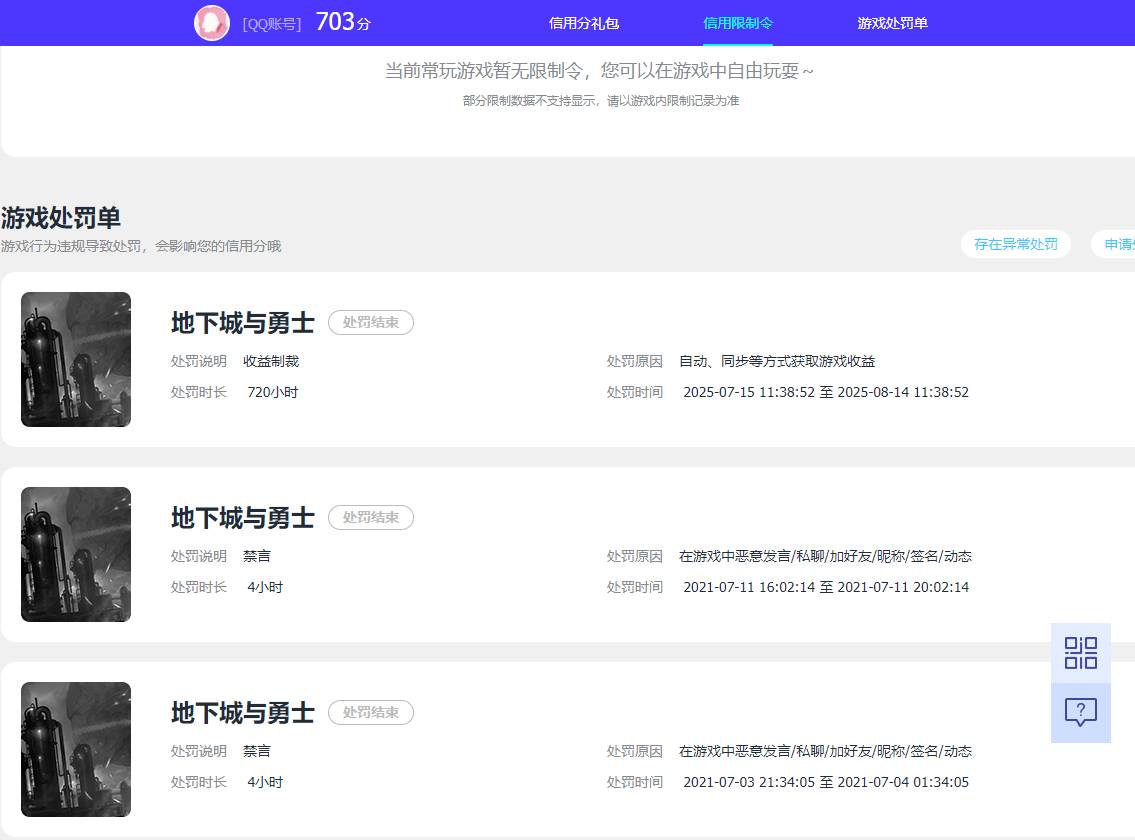Click the 720小时 penalty duration text
1135x840 pixels.
click(x=273, y=392)
